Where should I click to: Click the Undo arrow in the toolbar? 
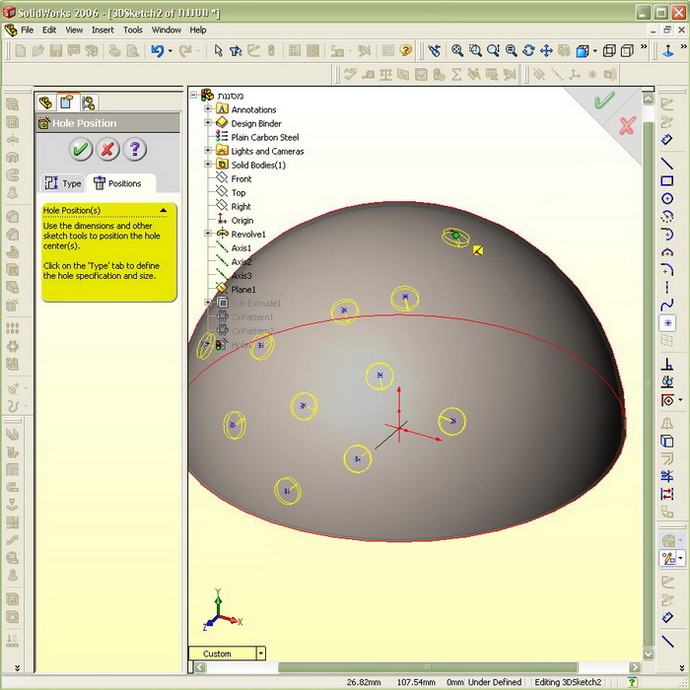point(158,50)
